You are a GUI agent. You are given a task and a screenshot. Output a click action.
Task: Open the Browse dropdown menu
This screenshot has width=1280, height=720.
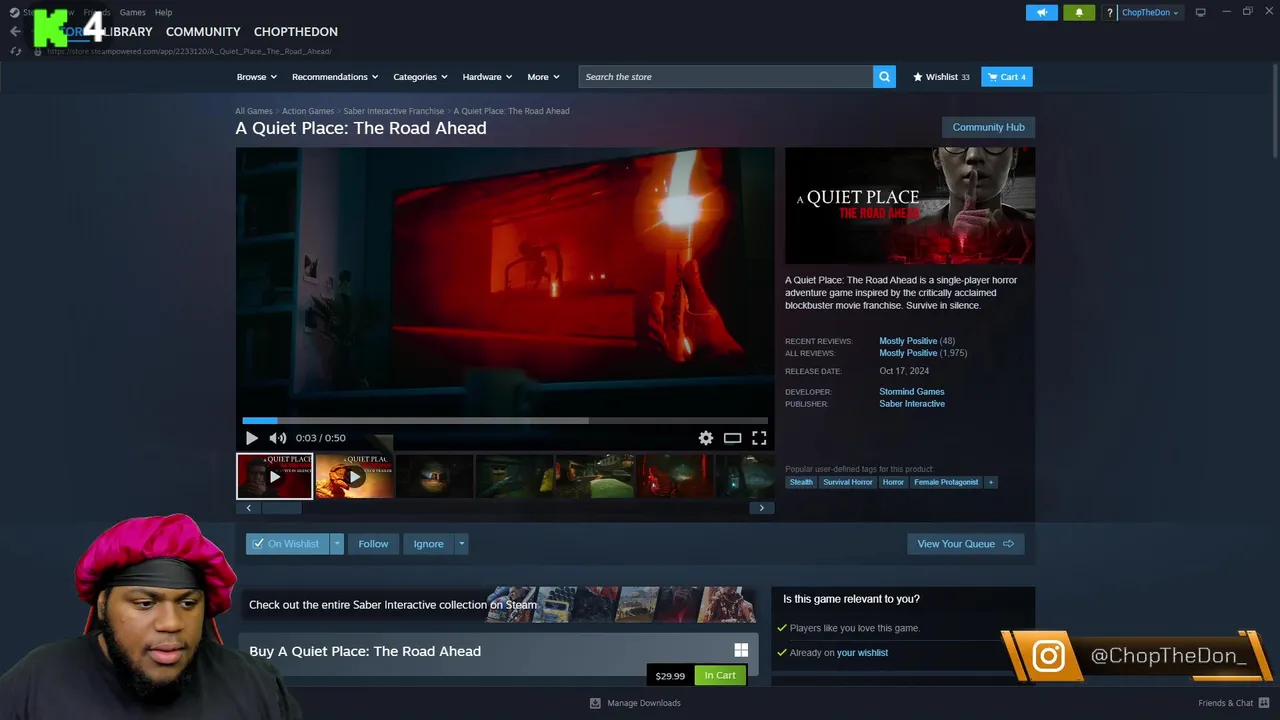(x=257, y=77)
